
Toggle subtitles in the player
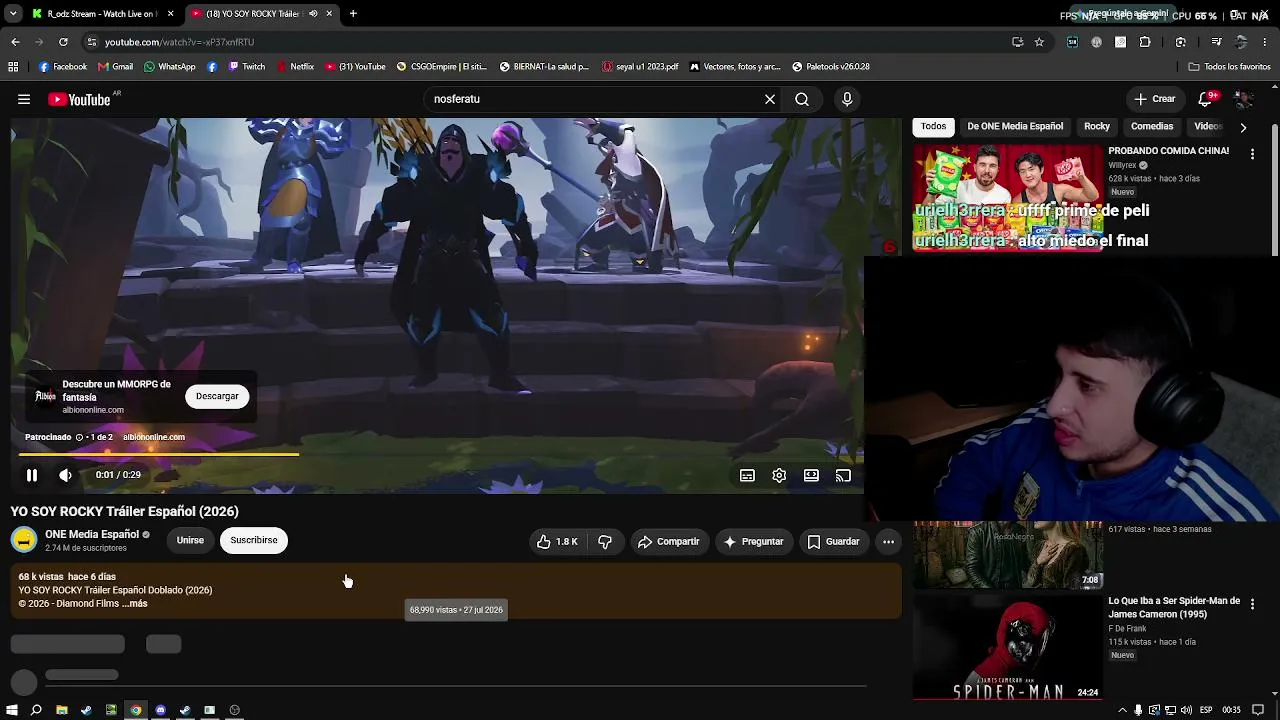point(747,476)
